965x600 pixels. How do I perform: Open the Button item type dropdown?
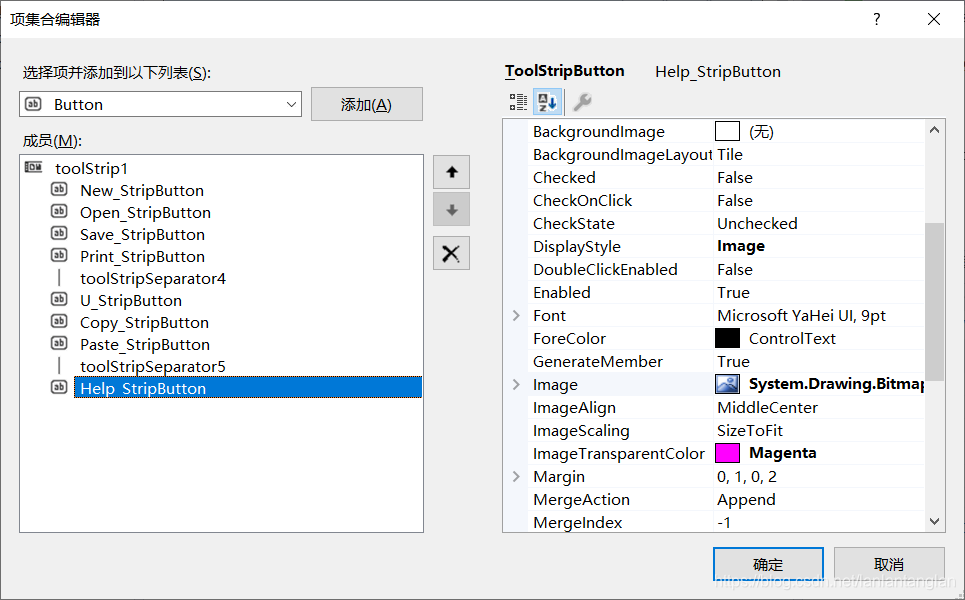[291, 104]
